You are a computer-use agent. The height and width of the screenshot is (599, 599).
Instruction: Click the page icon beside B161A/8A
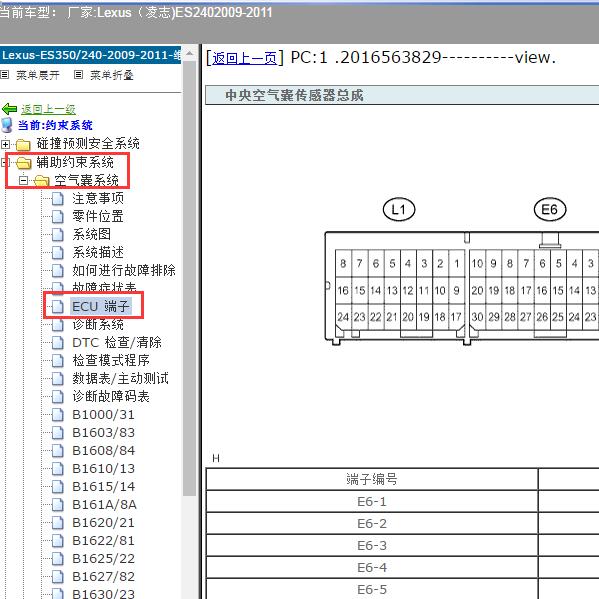pos(57,505)
